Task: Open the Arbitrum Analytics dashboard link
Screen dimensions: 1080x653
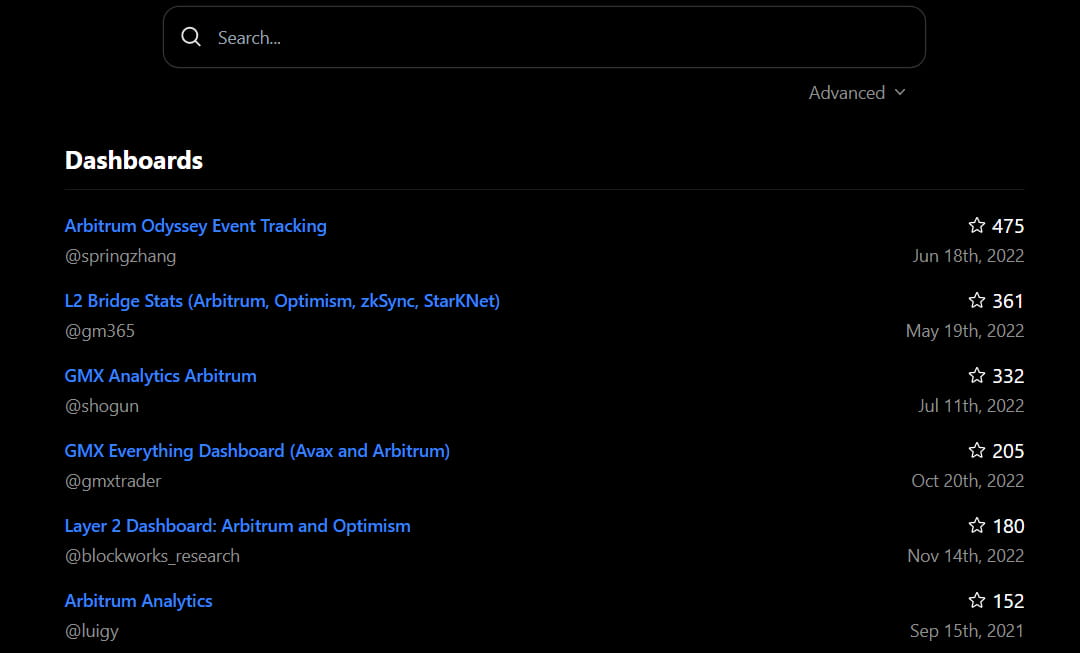Action: click(x=139, y=601)
